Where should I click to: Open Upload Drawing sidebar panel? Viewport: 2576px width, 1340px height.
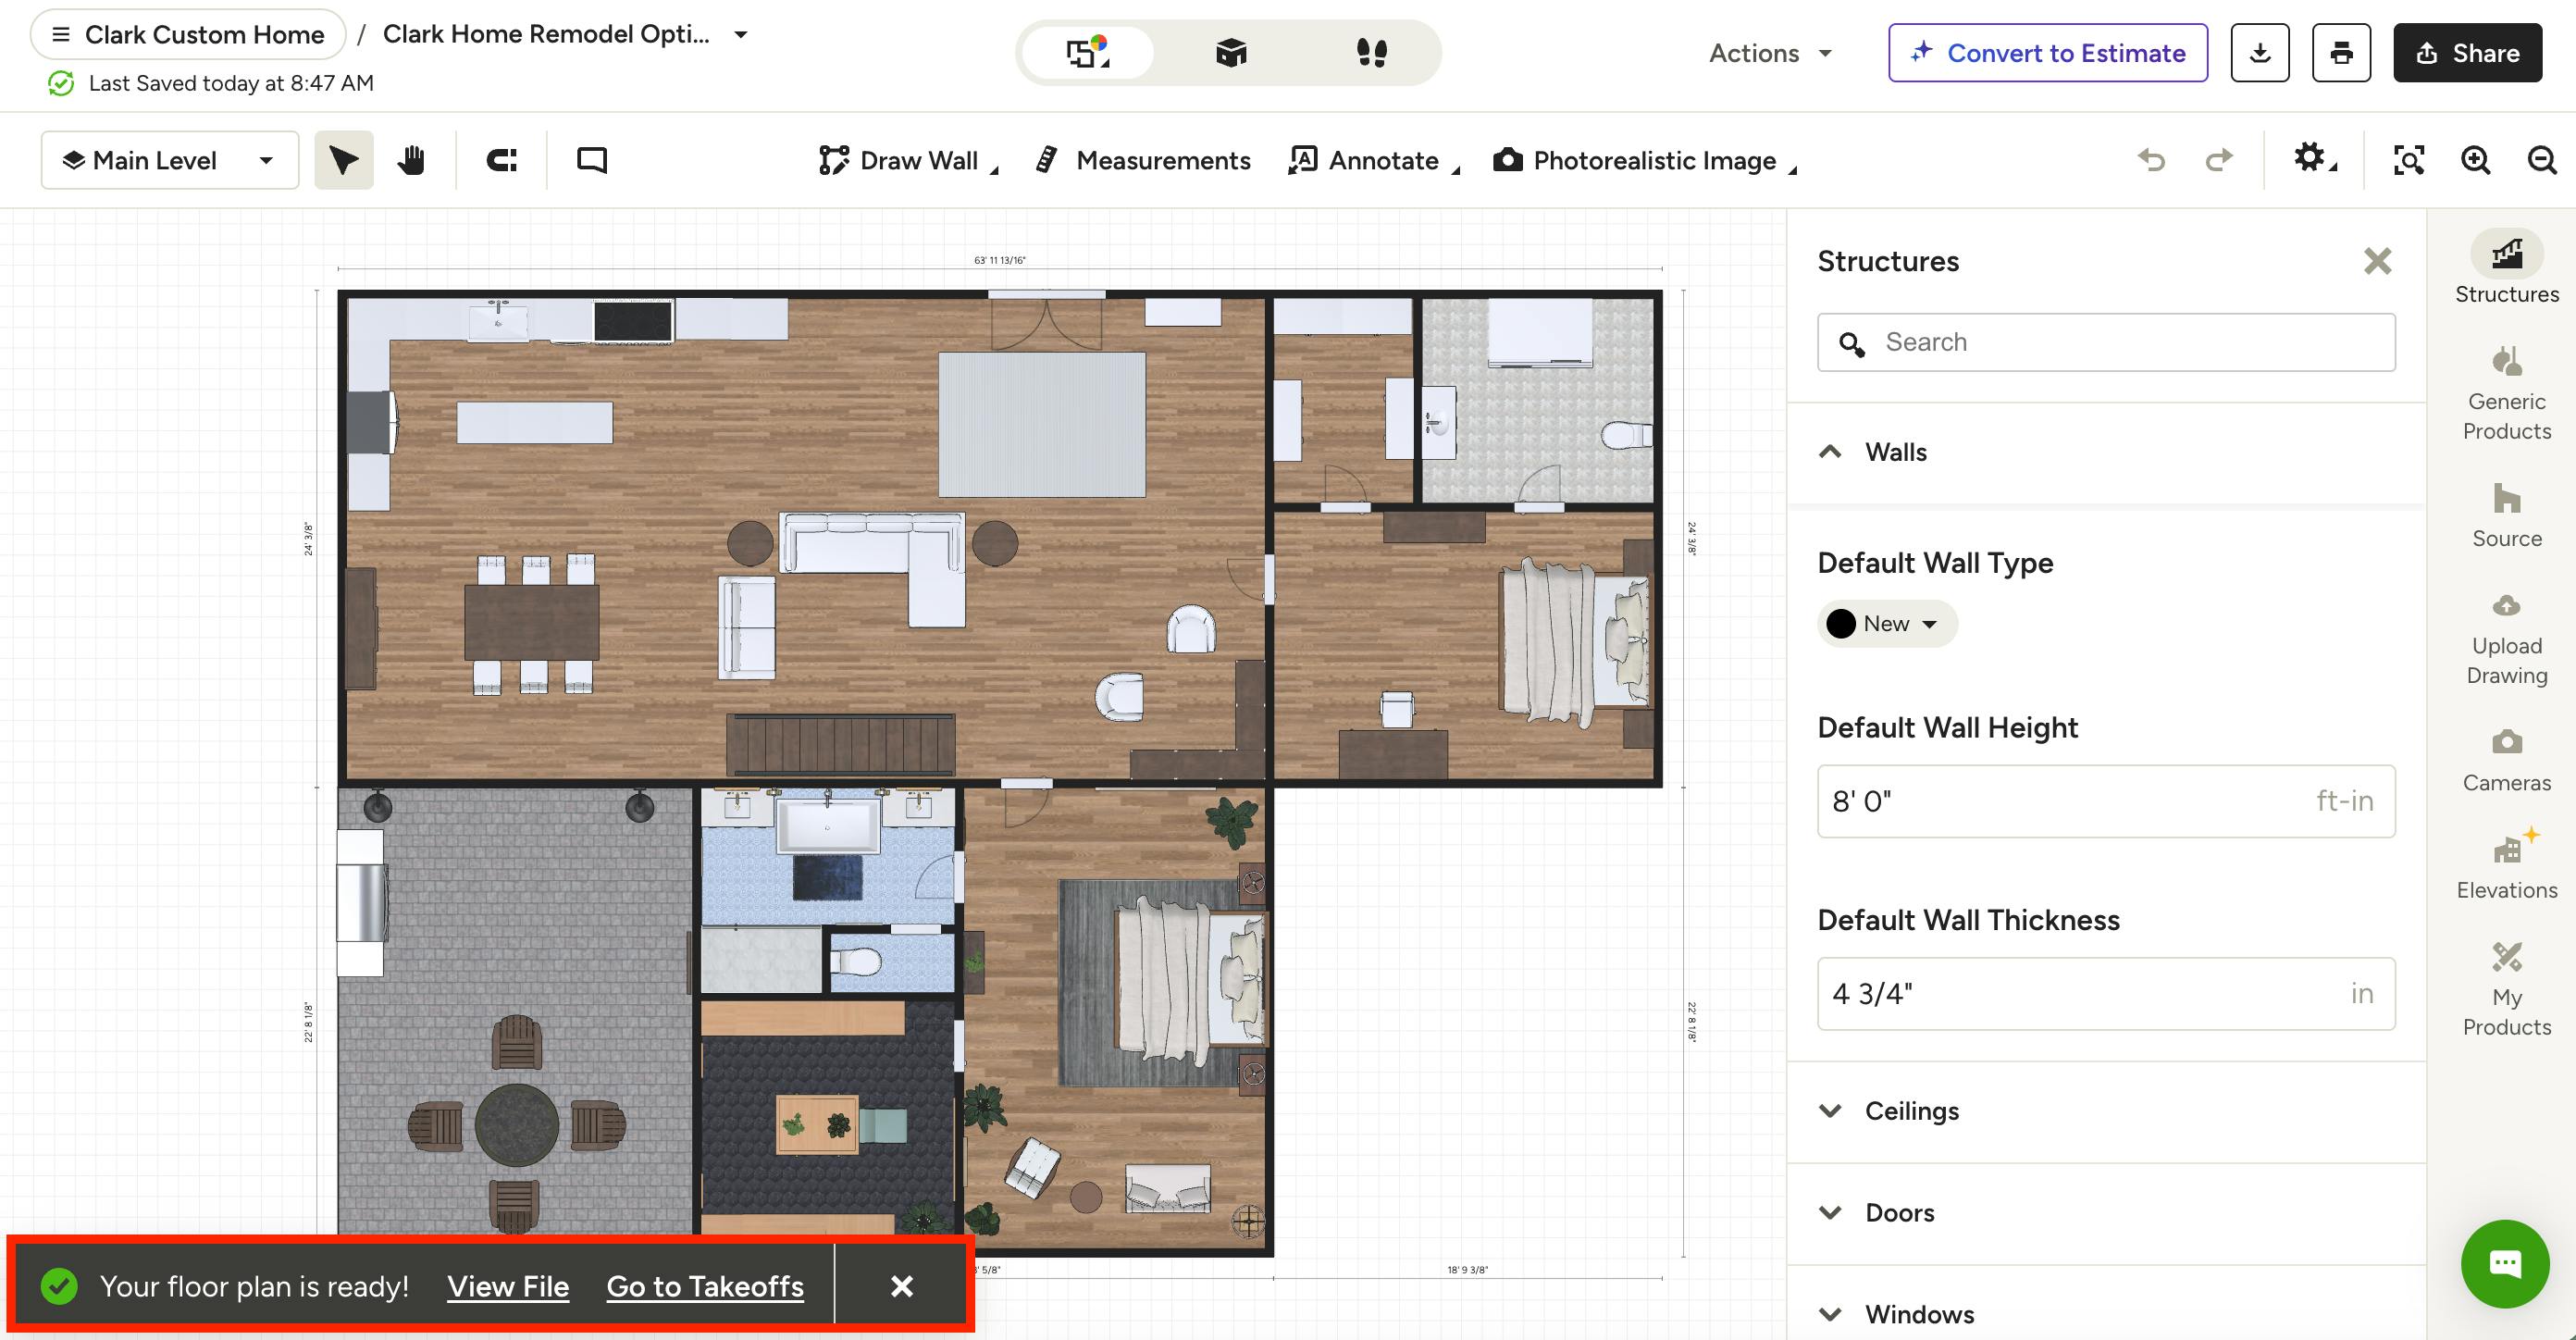(x=2506, y=639)
